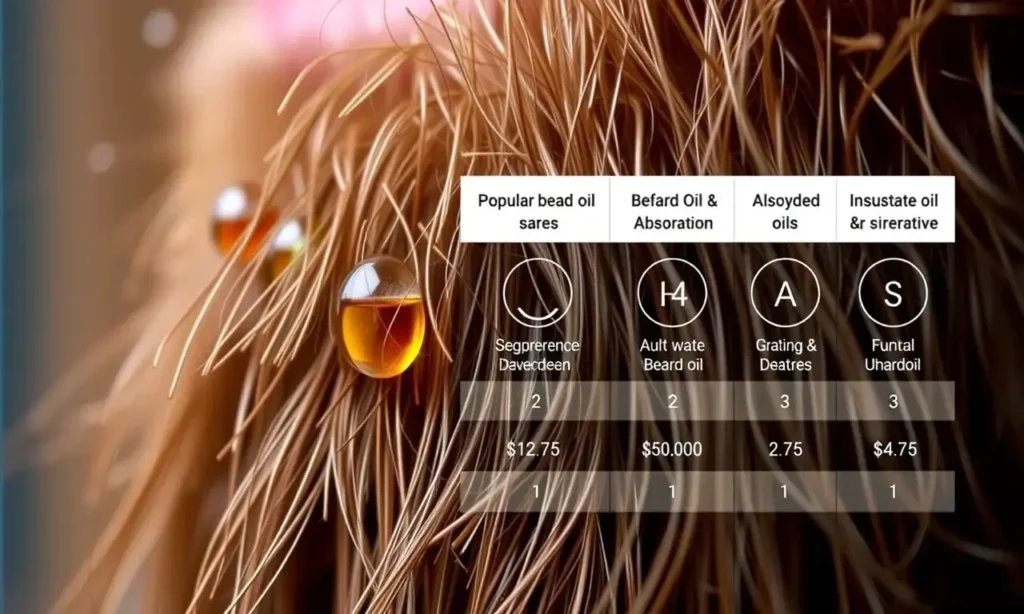Click the 3 under Grating & Deatres
Screen dimensions: 1024x614
pos(785,402)
